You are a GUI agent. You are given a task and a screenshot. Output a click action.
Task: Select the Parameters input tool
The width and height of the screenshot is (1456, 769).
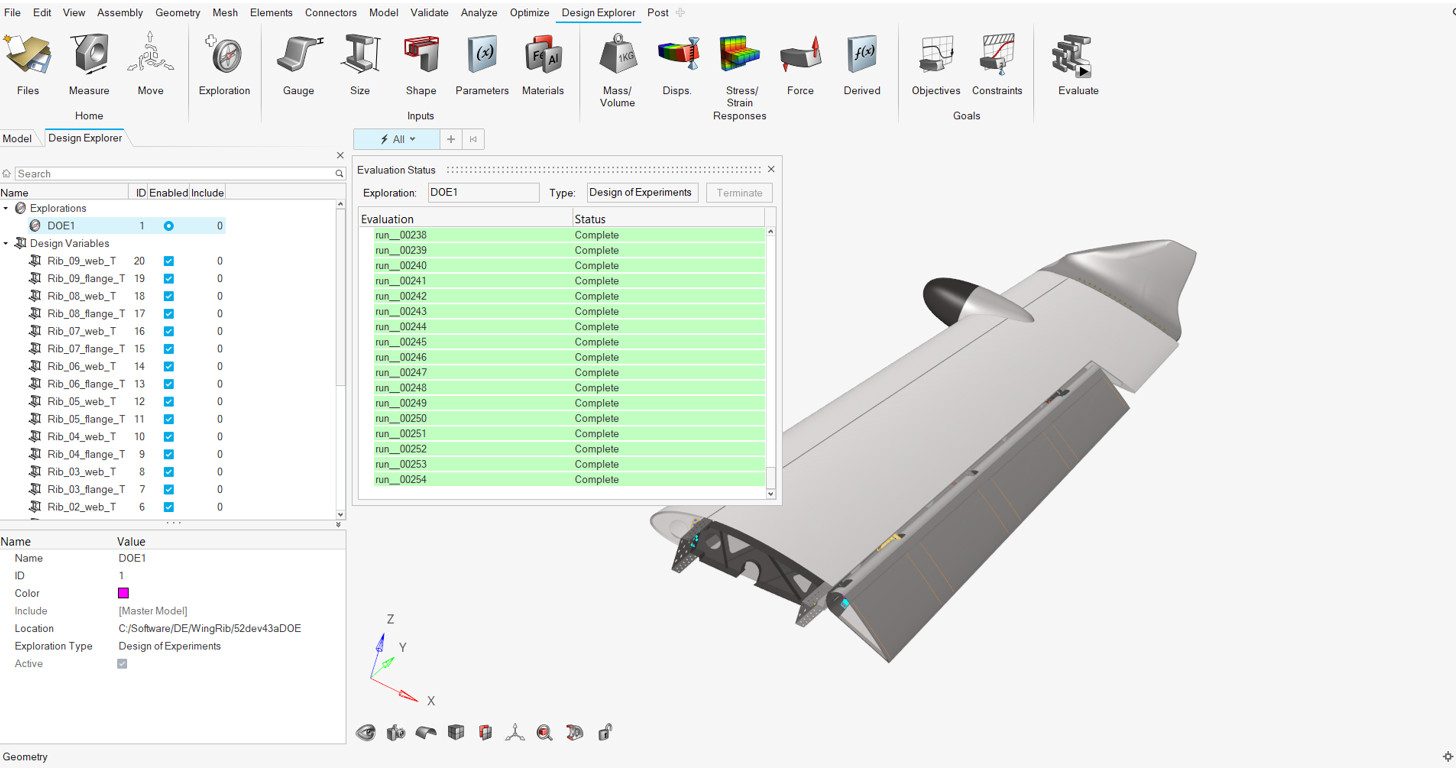pyautogui.click(x=481, y=62)
